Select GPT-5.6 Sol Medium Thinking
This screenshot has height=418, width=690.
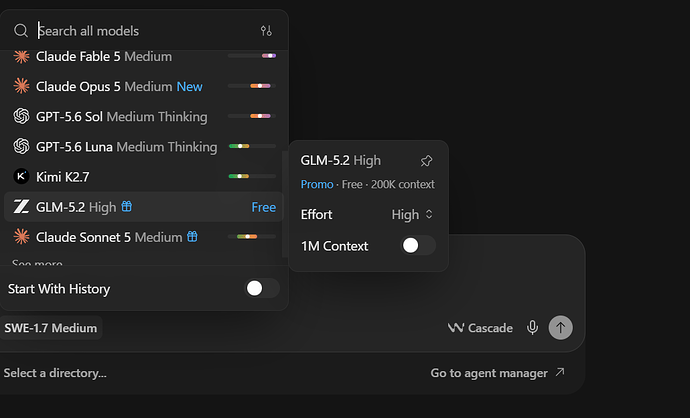tap(144, 117)
